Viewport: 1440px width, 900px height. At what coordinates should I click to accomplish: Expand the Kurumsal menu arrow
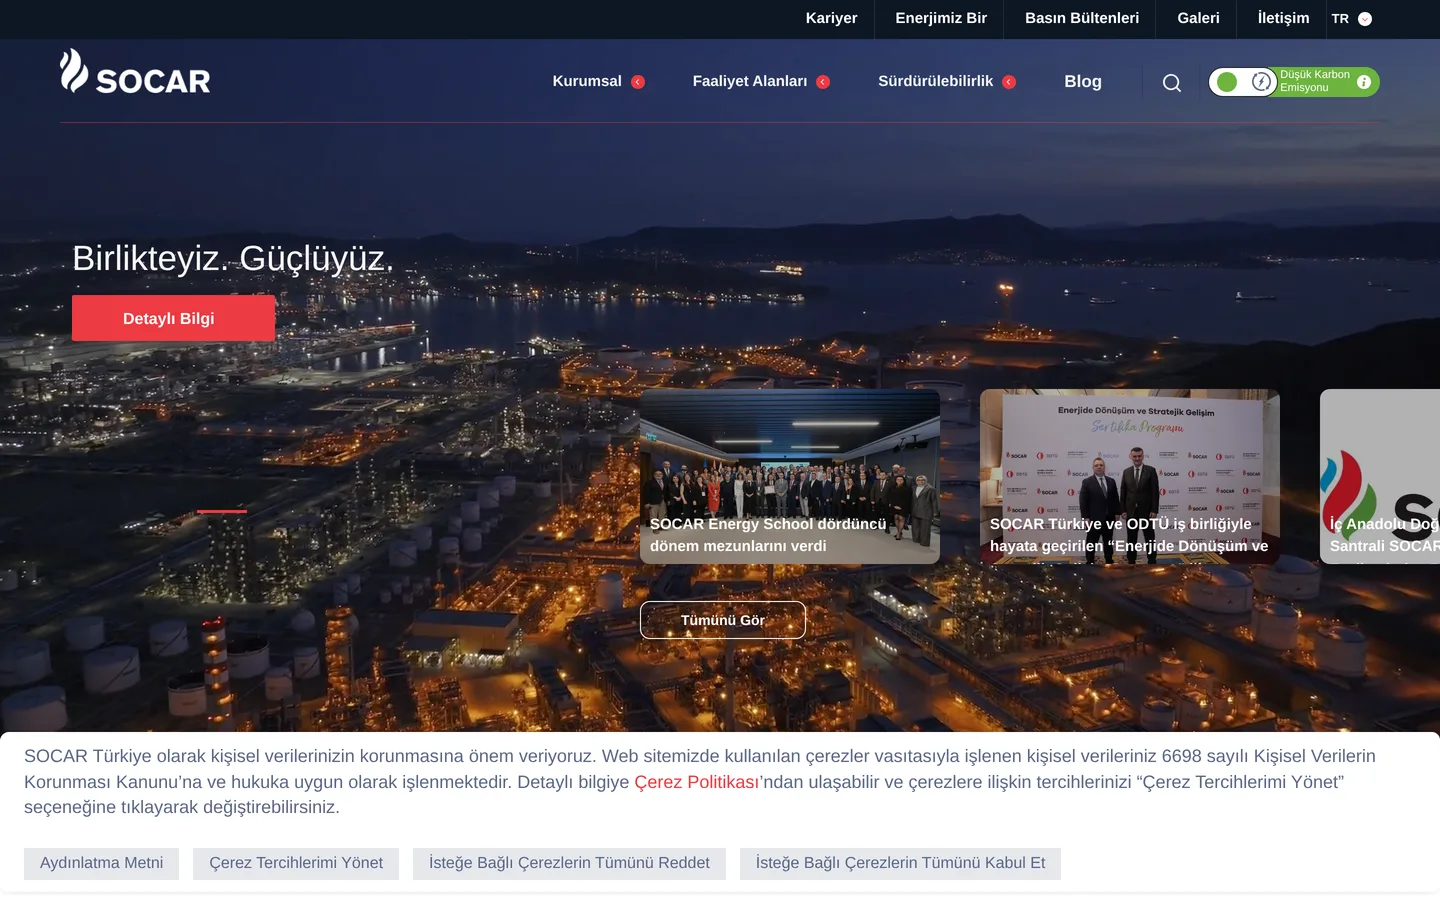[x=638, y=82]
